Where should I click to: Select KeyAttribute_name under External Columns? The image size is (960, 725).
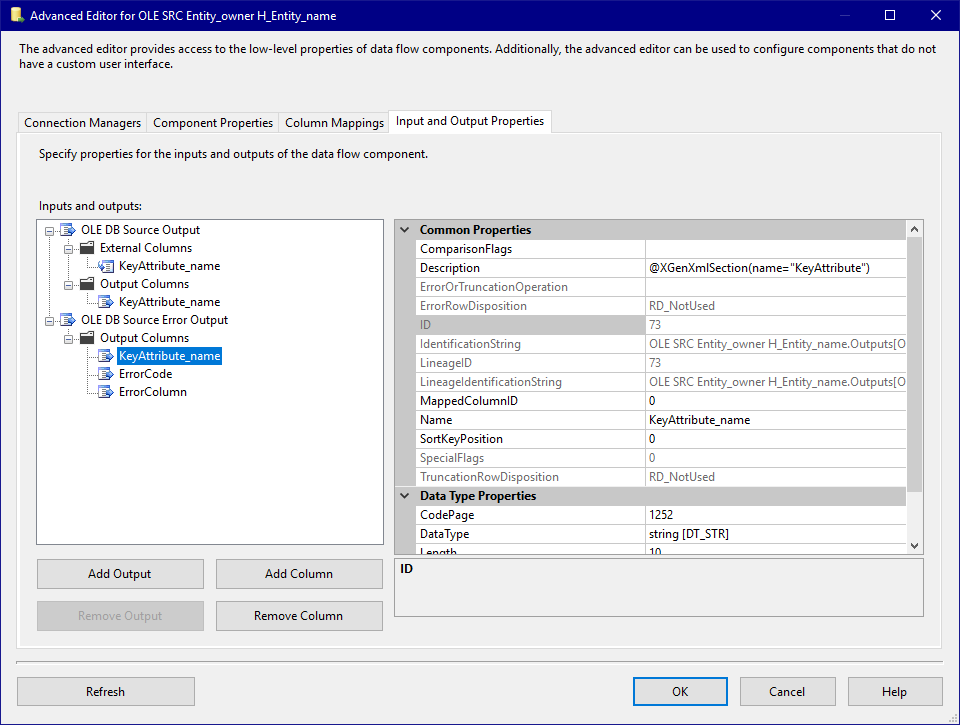coord(170,266)
